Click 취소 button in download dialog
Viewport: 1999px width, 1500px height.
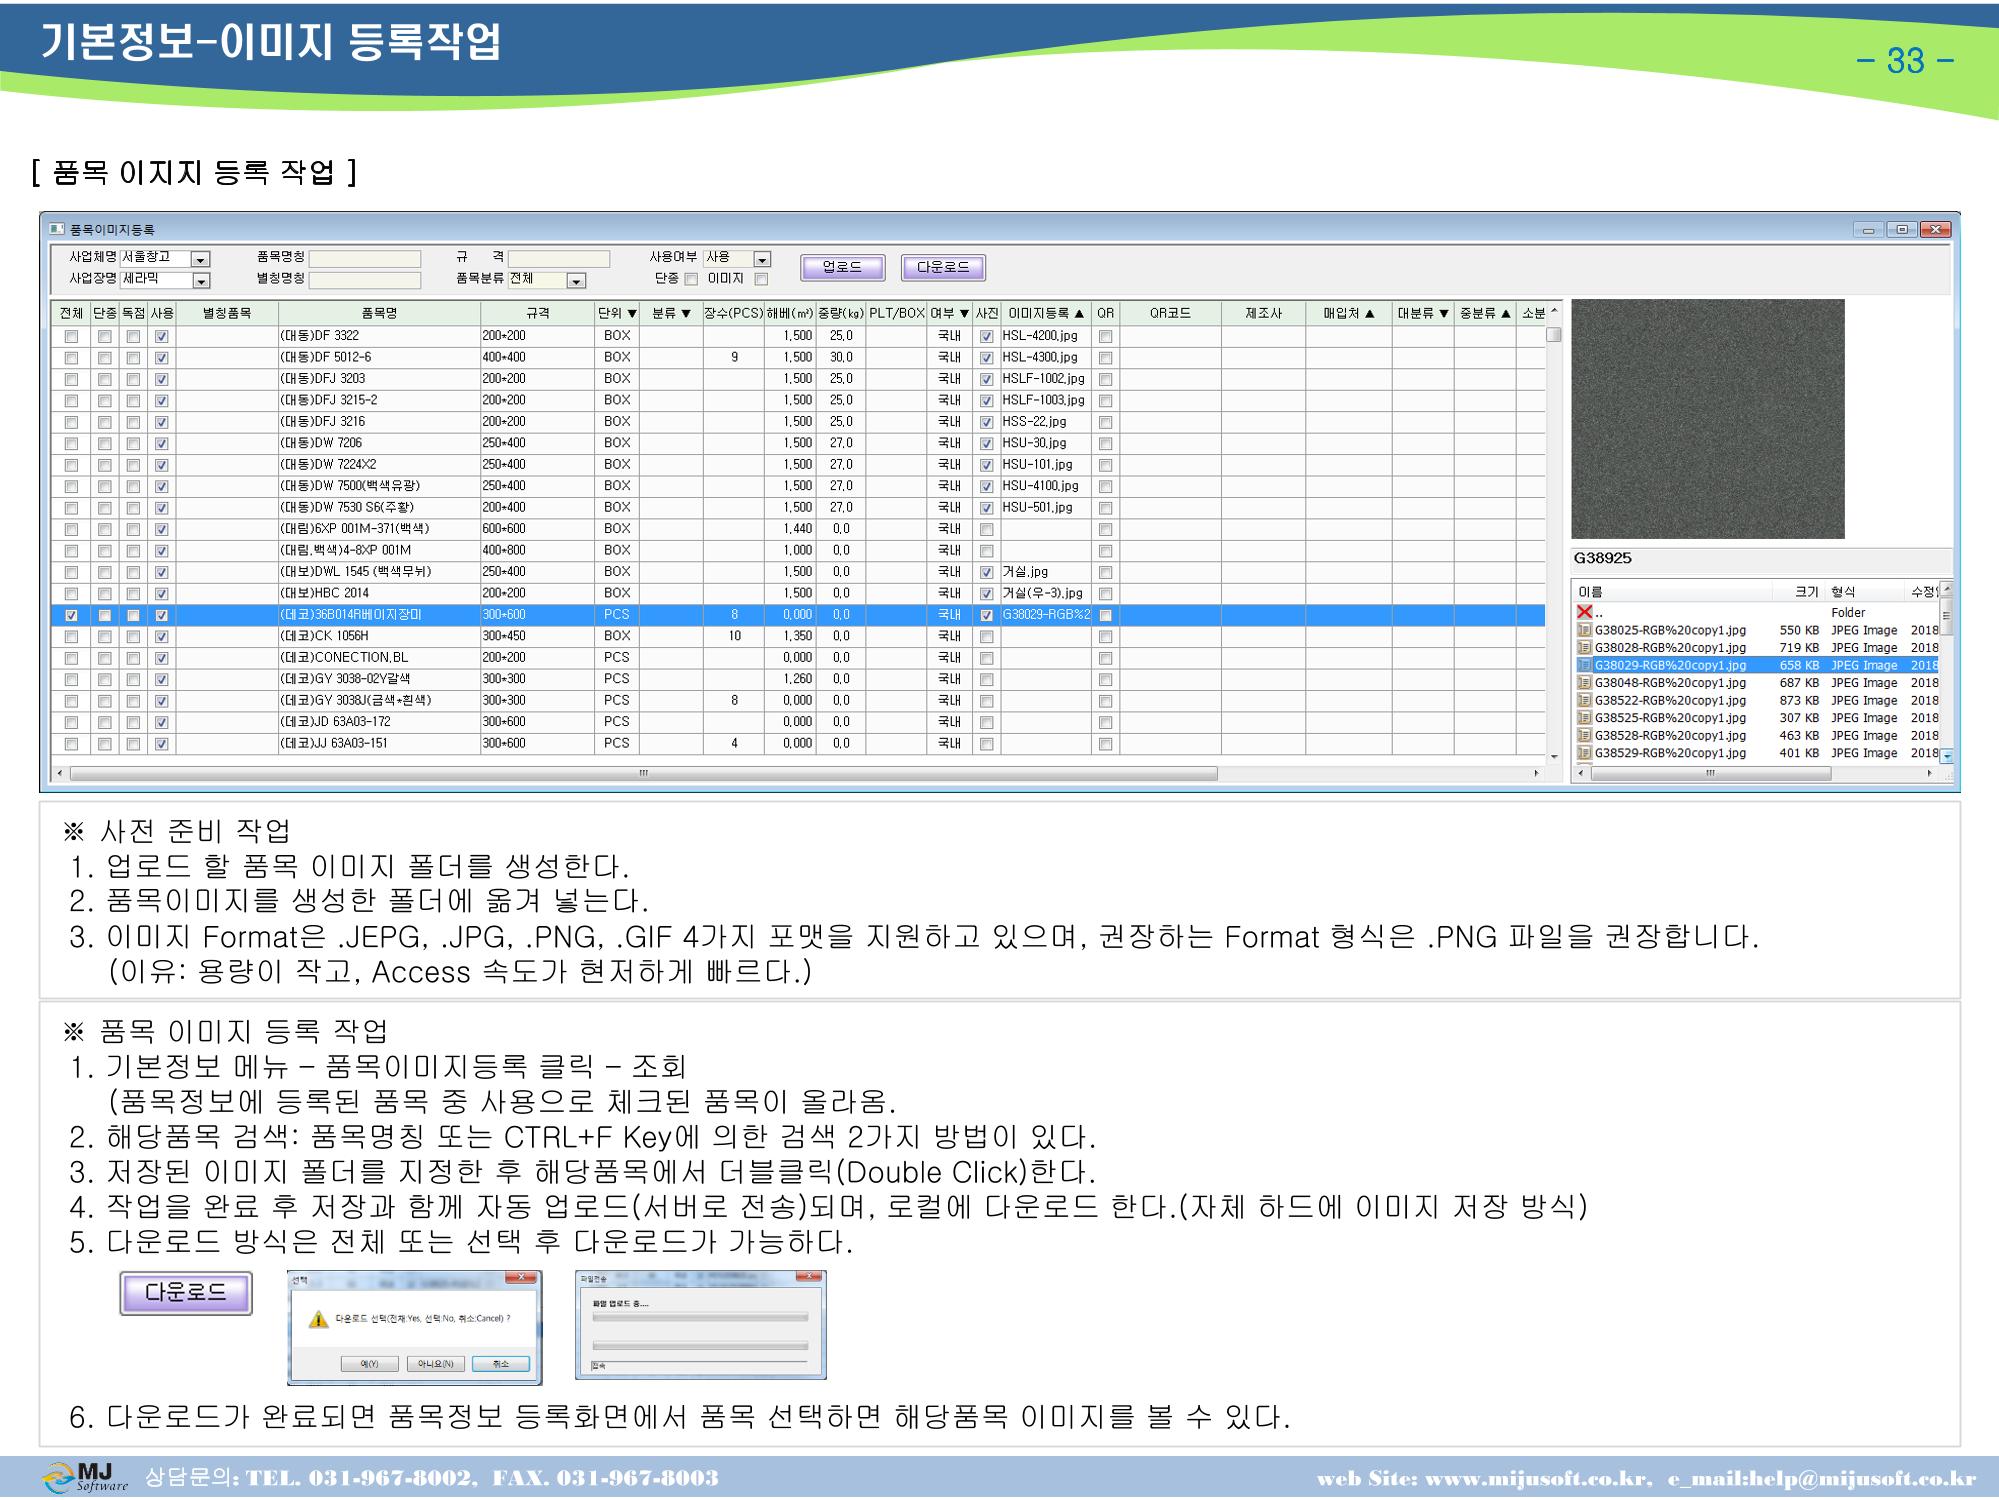tap(502, 1364)
